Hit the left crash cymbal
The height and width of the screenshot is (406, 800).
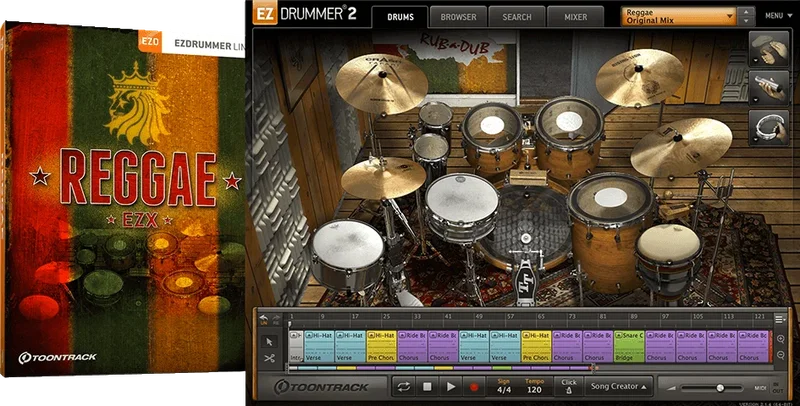pos(381,84)
